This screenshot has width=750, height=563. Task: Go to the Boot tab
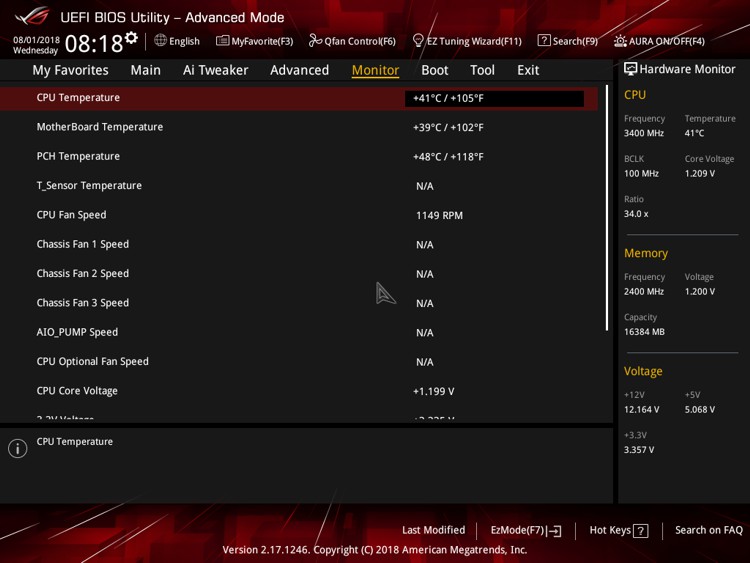pos(435,70)
